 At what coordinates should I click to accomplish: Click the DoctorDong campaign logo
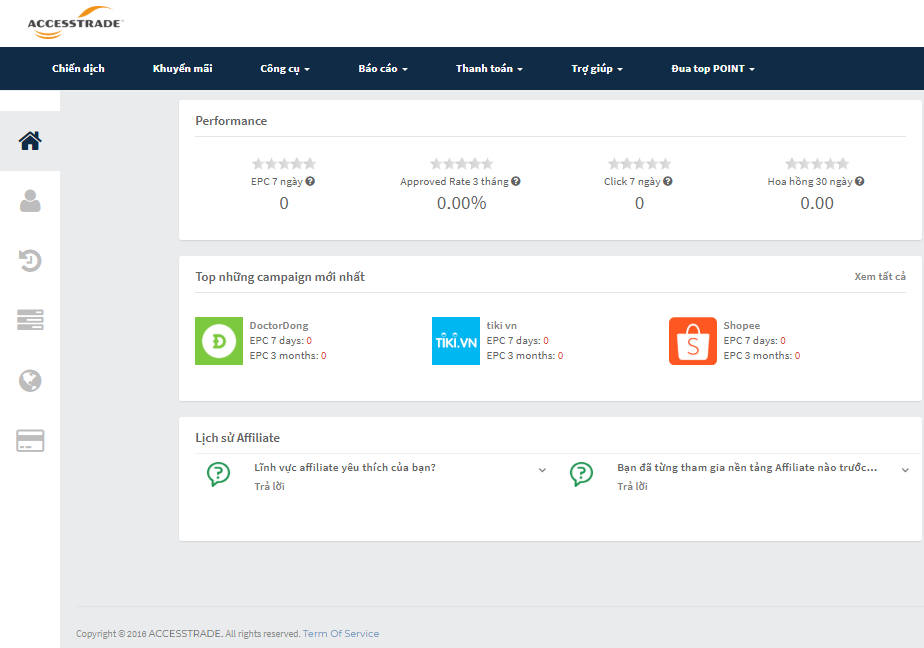219,341
